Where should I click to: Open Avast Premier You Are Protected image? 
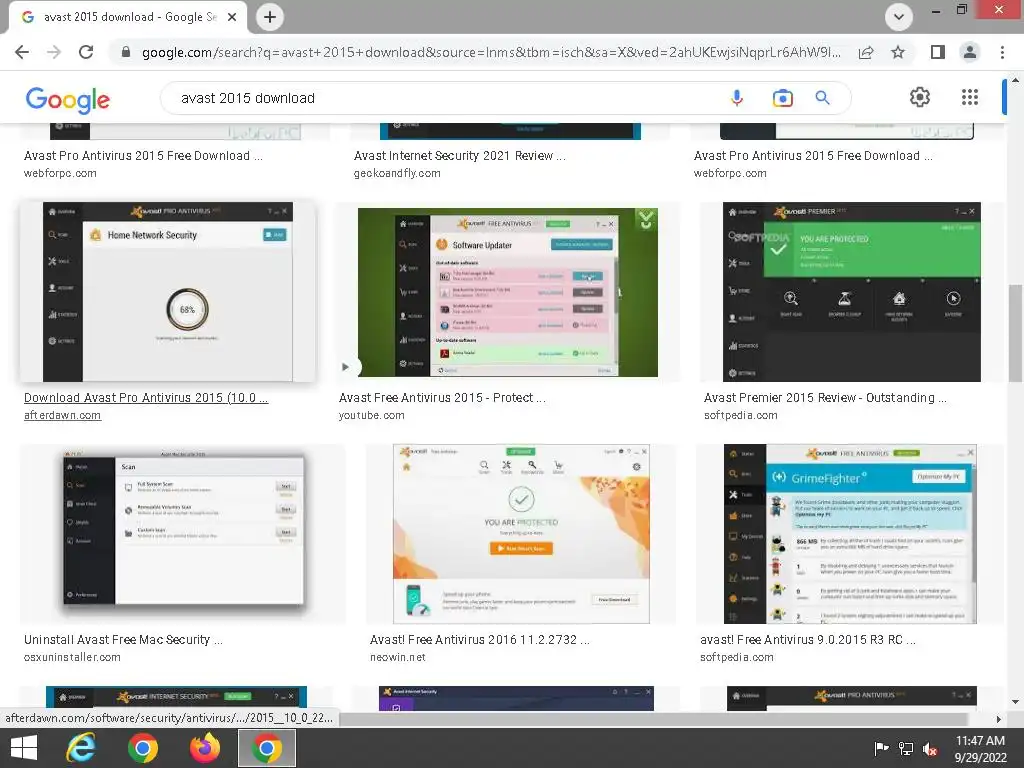(x=852, y=292)
